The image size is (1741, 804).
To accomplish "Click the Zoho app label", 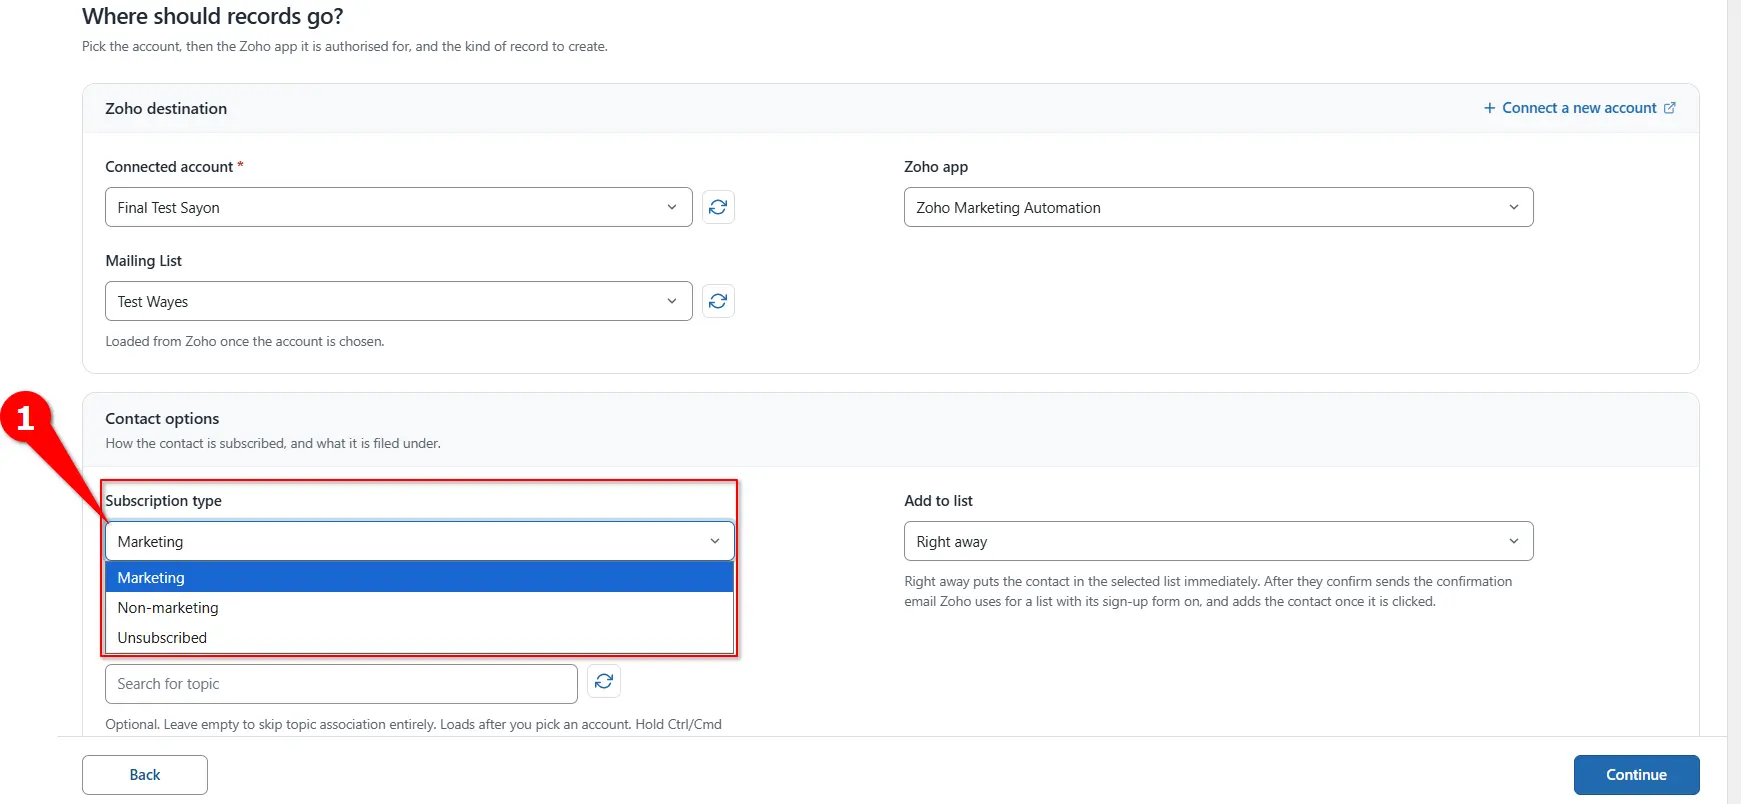I will click(936, 166).
